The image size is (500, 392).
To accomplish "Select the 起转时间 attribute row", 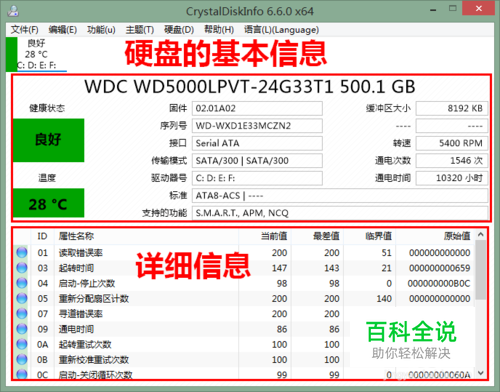I will coord(244,268).
